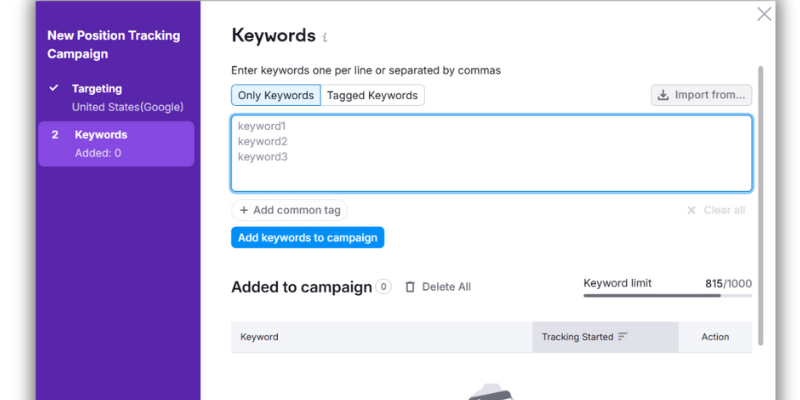The height and width of the screenshot is (400, 800).
Task: Close the Position Tracking dialog with the X
Action: click(764, 14)
